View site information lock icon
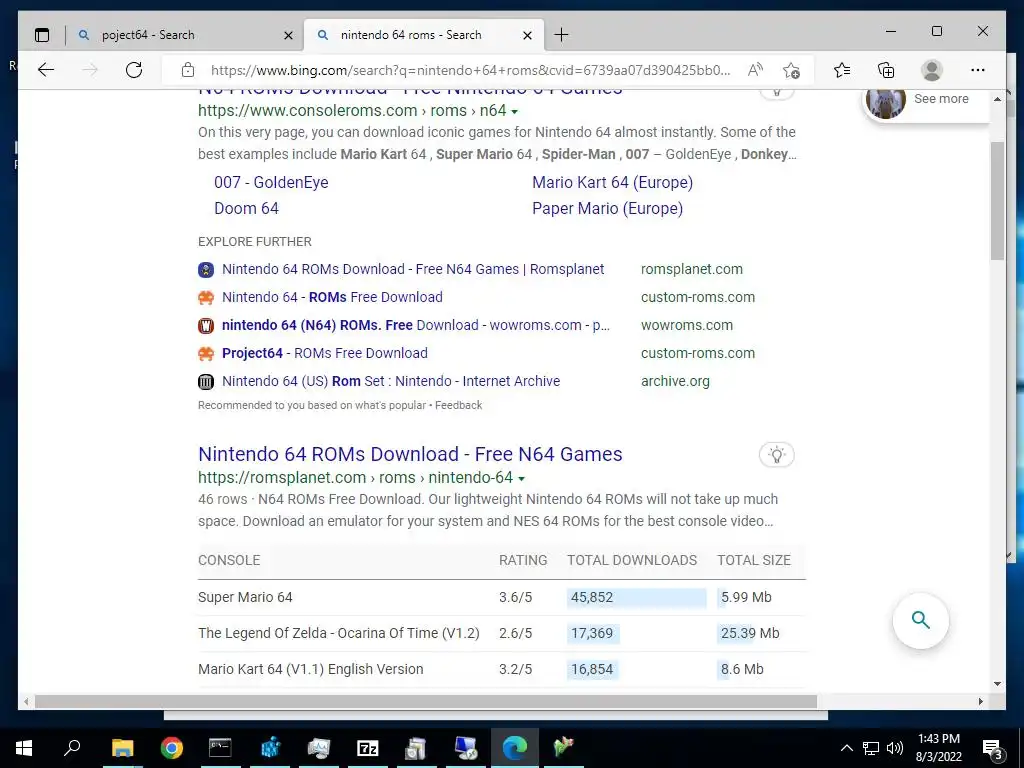 [188, 70]
